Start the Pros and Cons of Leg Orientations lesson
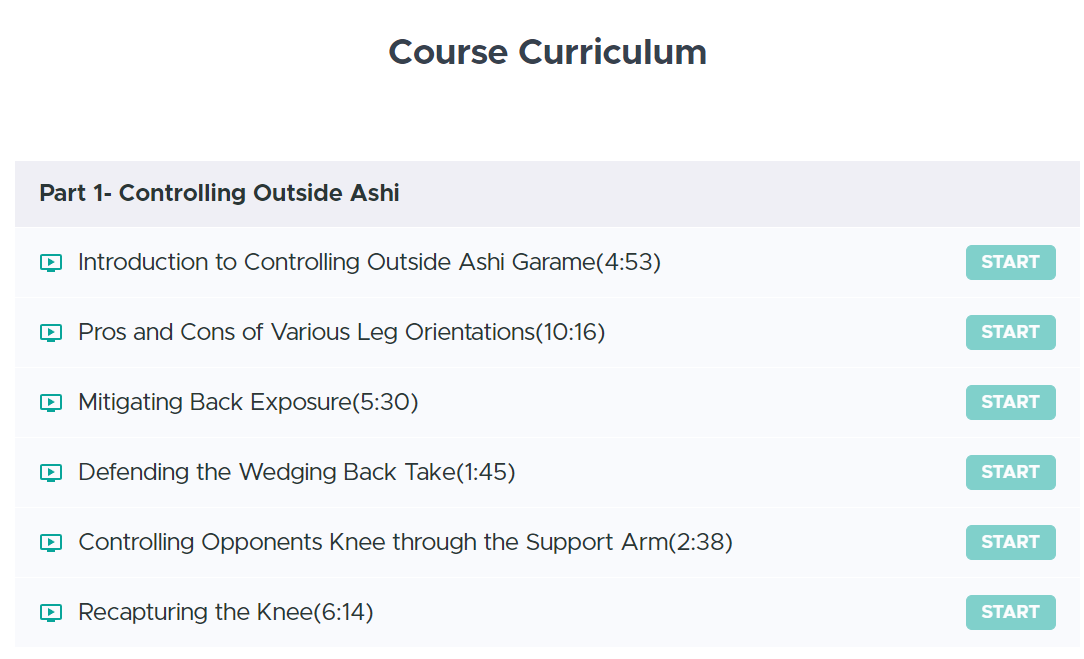This screenshot has height=659, width=1084. tap(1010, 332)
